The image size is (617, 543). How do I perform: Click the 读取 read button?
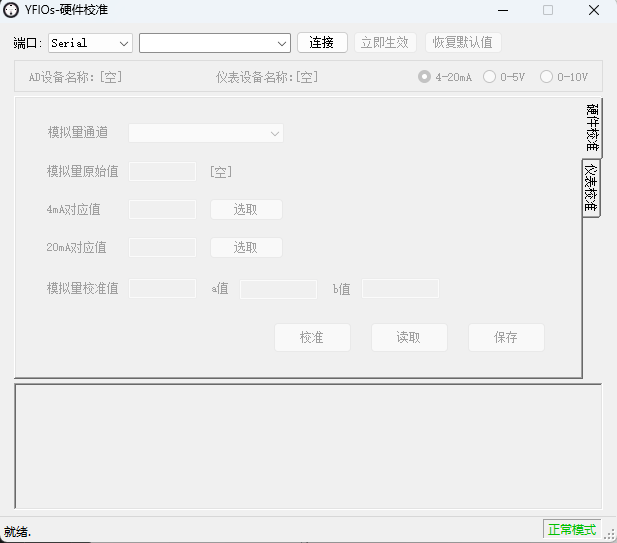click(409, 338)
